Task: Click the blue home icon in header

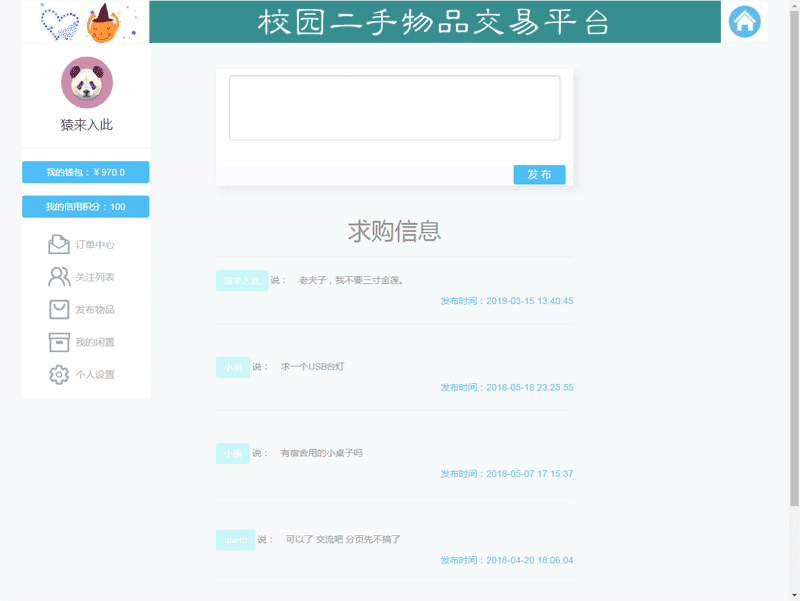Action: point(745,22)
